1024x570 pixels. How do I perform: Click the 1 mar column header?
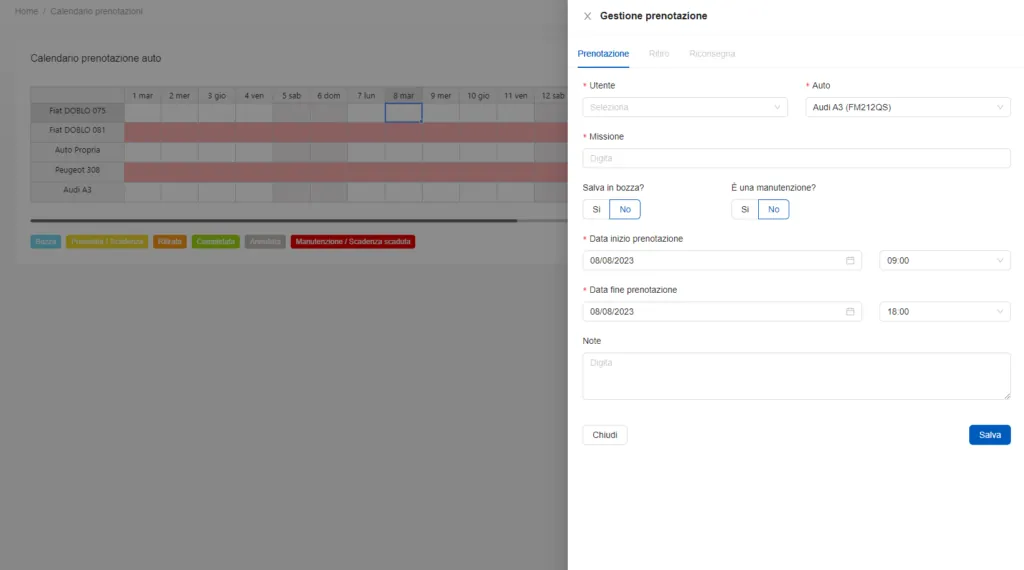(142, 95)
